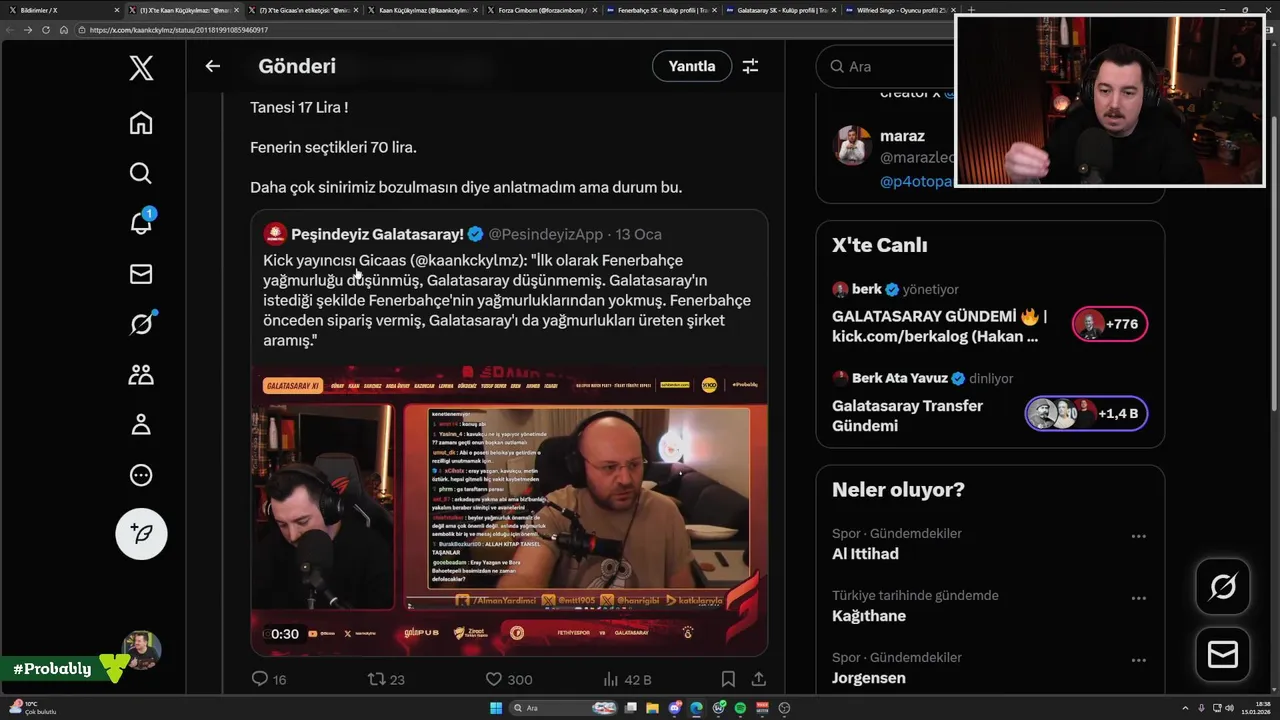Viewport: 1280px width, 720px height.
Task: Open Messages envelope icon in sidebar
Action: tap(141, 274)
